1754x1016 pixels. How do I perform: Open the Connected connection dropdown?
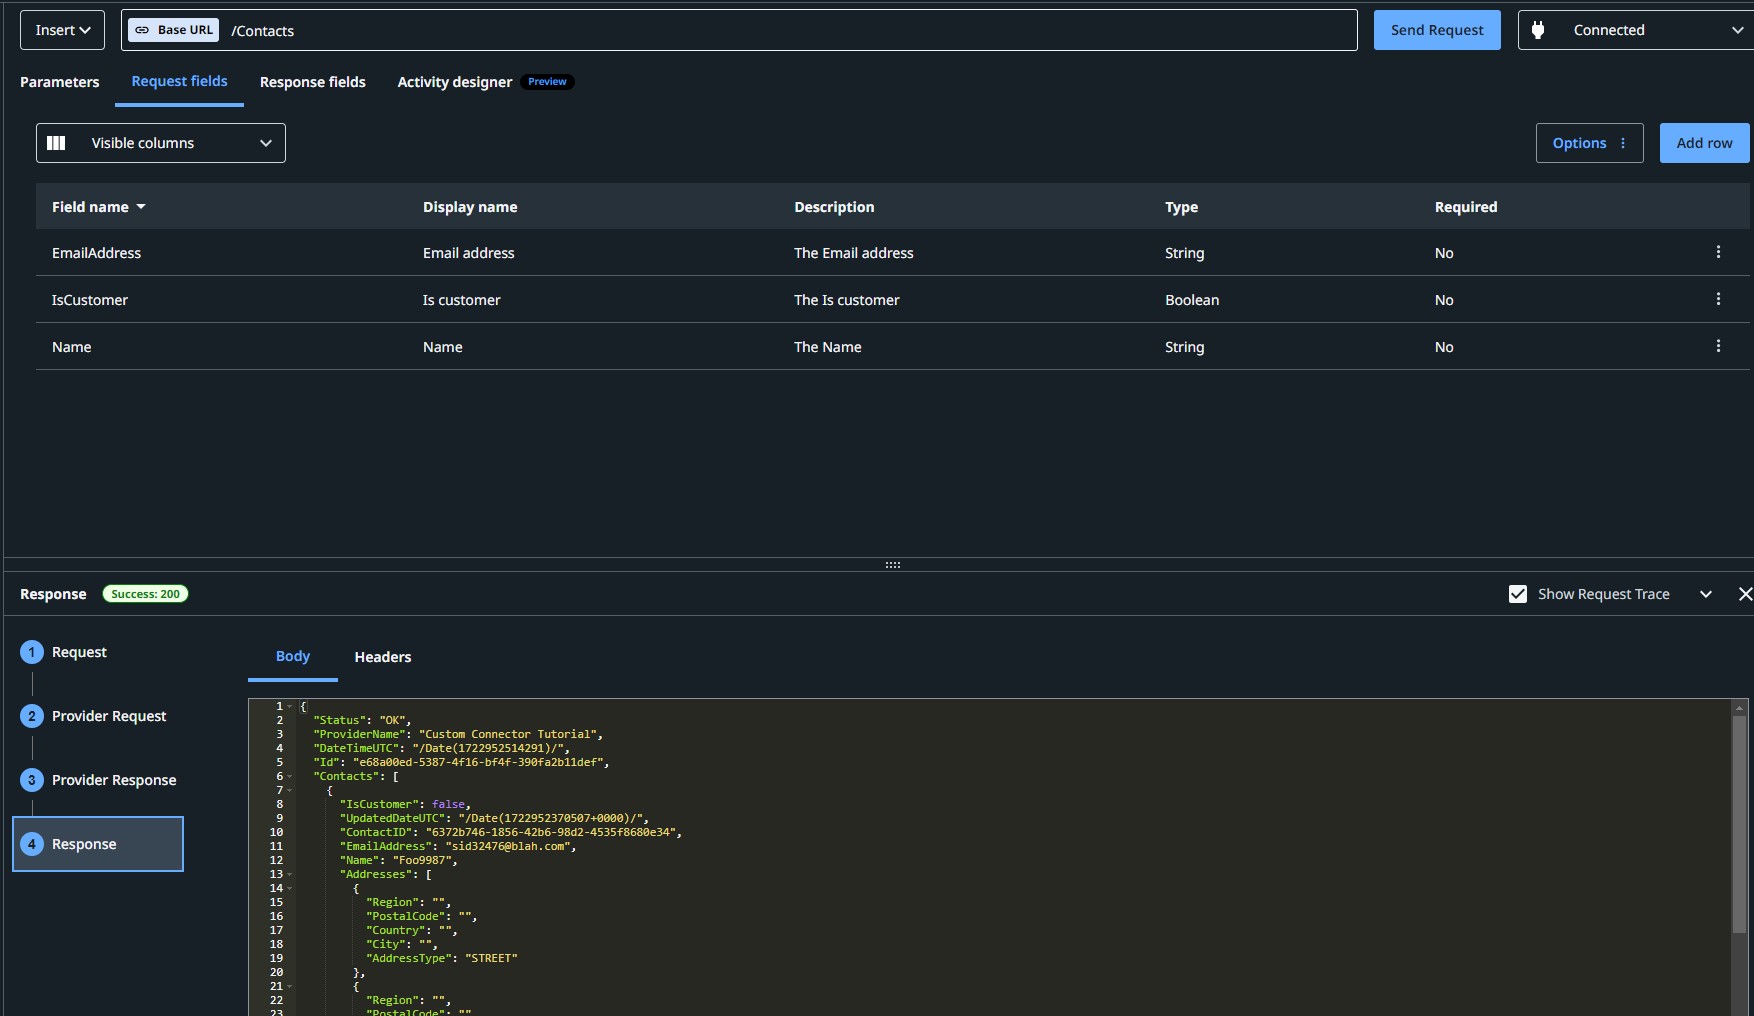coord(1637,30)
